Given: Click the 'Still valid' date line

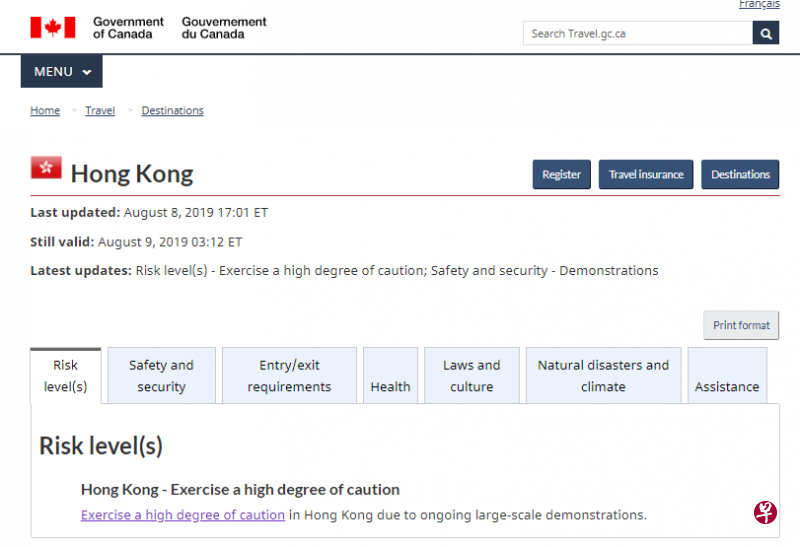Looking at the screenshot, I should click(x=136, y=242).
